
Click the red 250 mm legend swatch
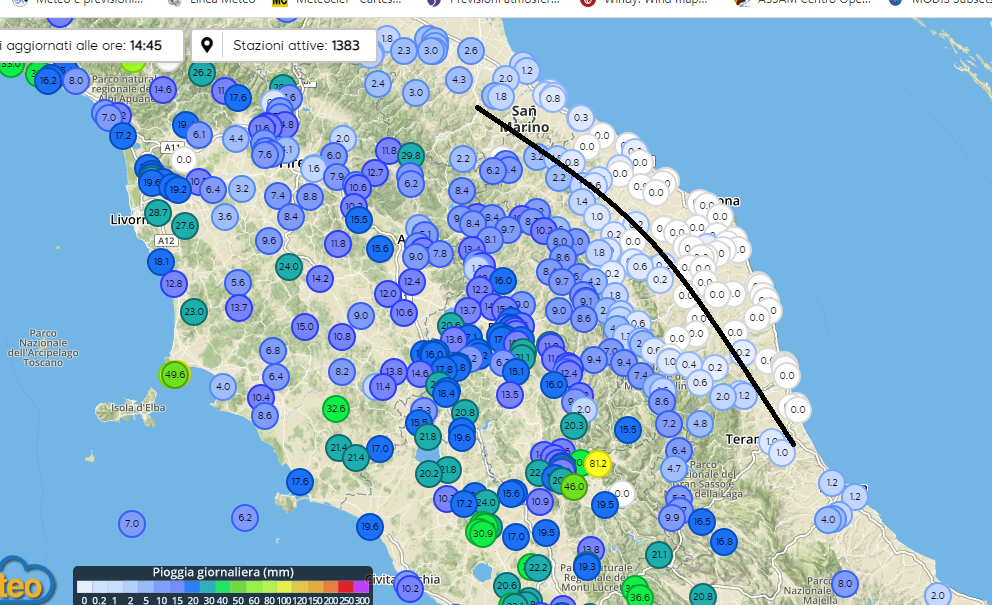click(x=345, y=587)
